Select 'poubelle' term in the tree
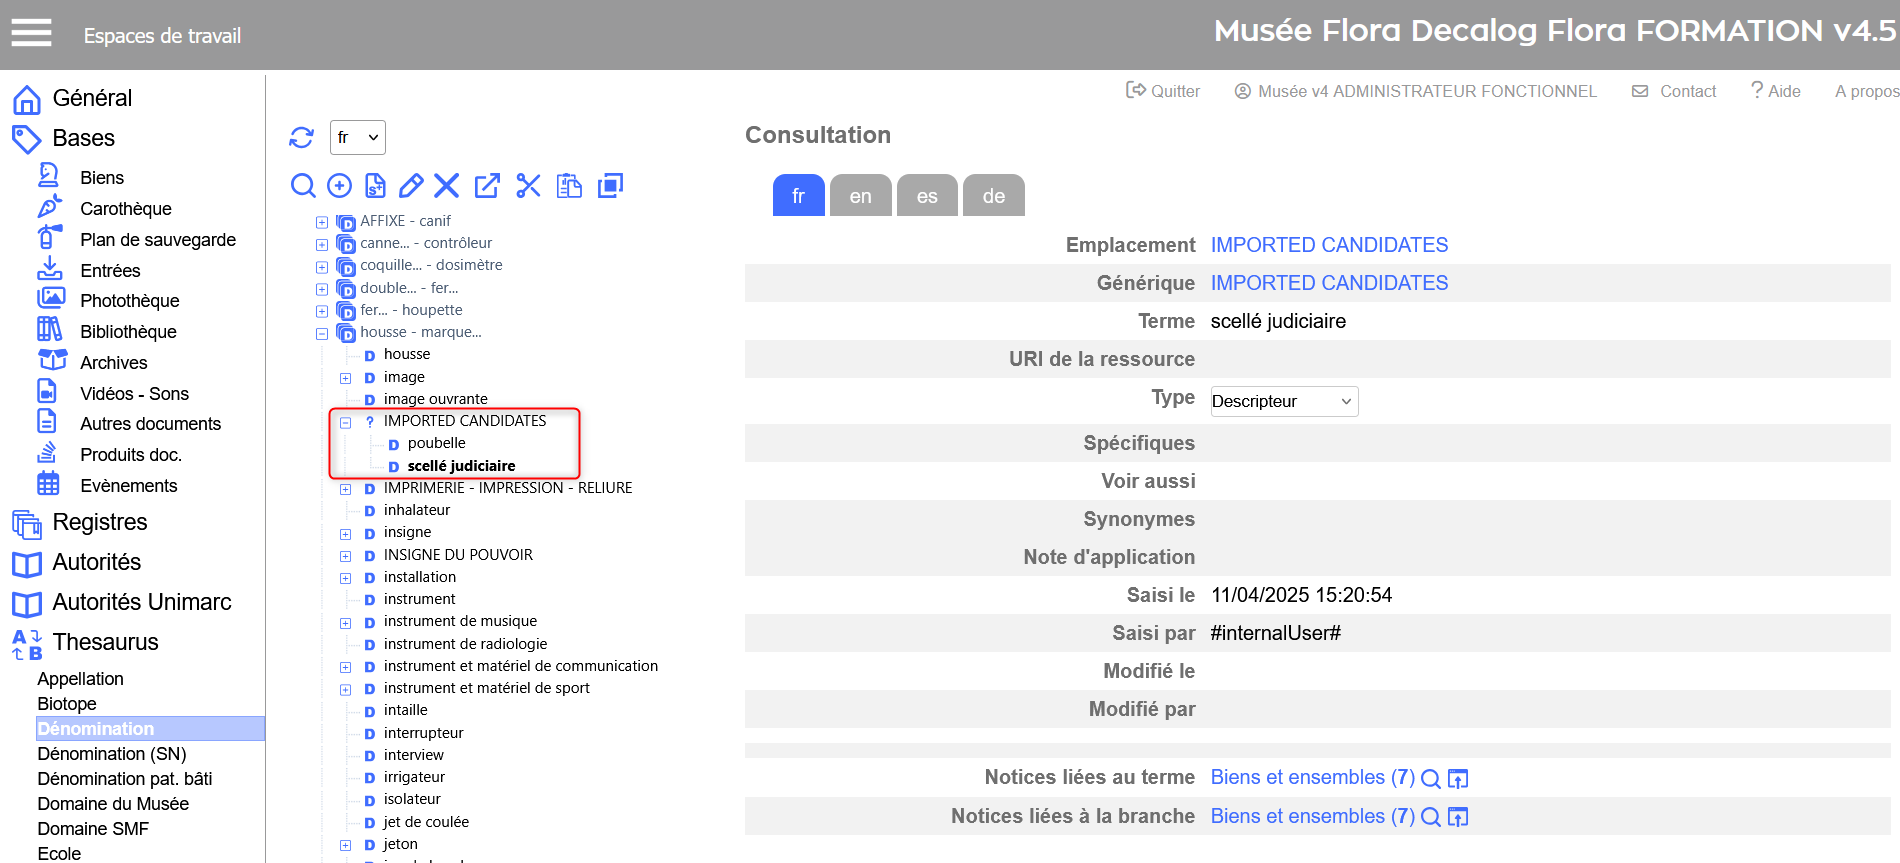Viewport: 1900px width, 863px height. [x=436, y=443]
